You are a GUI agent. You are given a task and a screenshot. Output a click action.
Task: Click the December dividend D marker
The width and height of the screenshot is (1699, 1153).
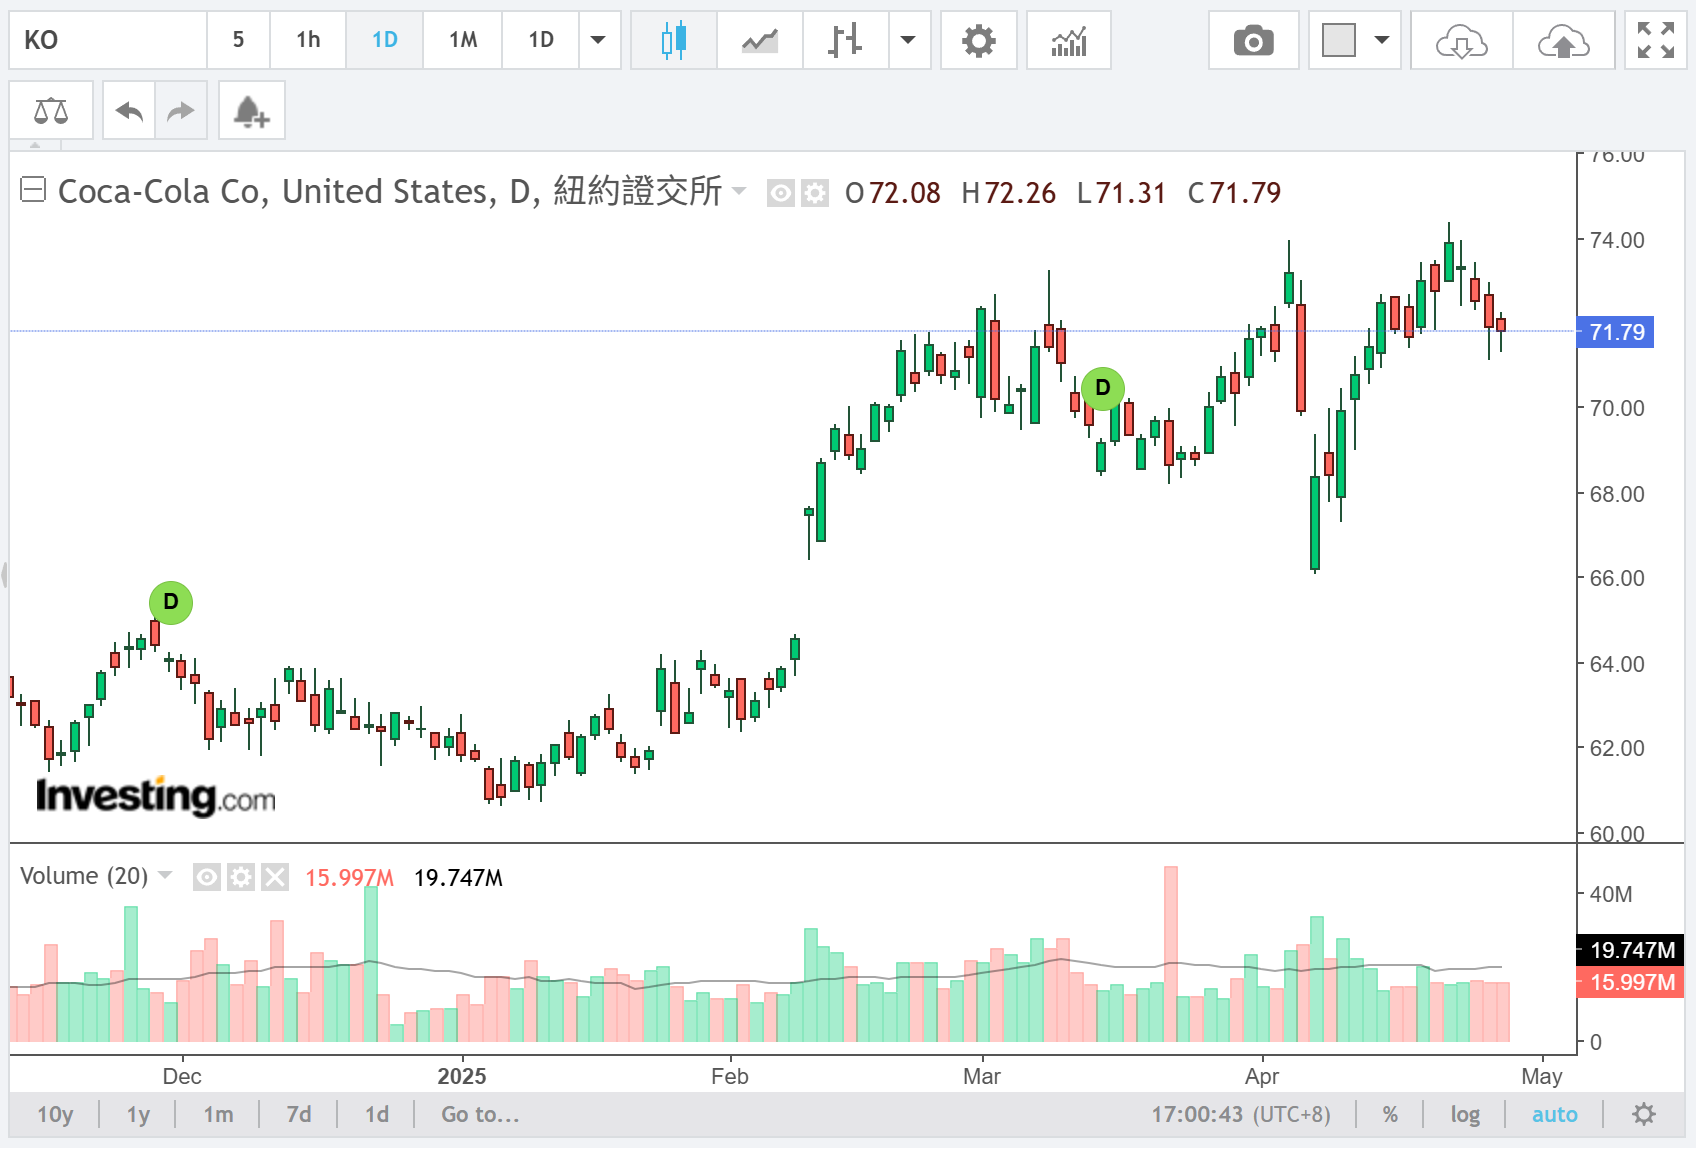(171, 602)
